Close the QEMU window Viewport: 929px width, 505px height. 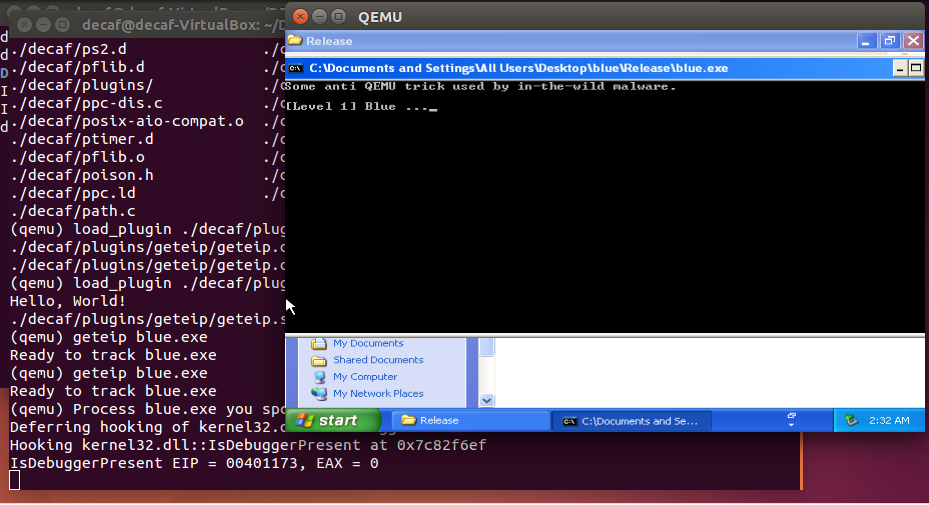click(x=300, y=17)
